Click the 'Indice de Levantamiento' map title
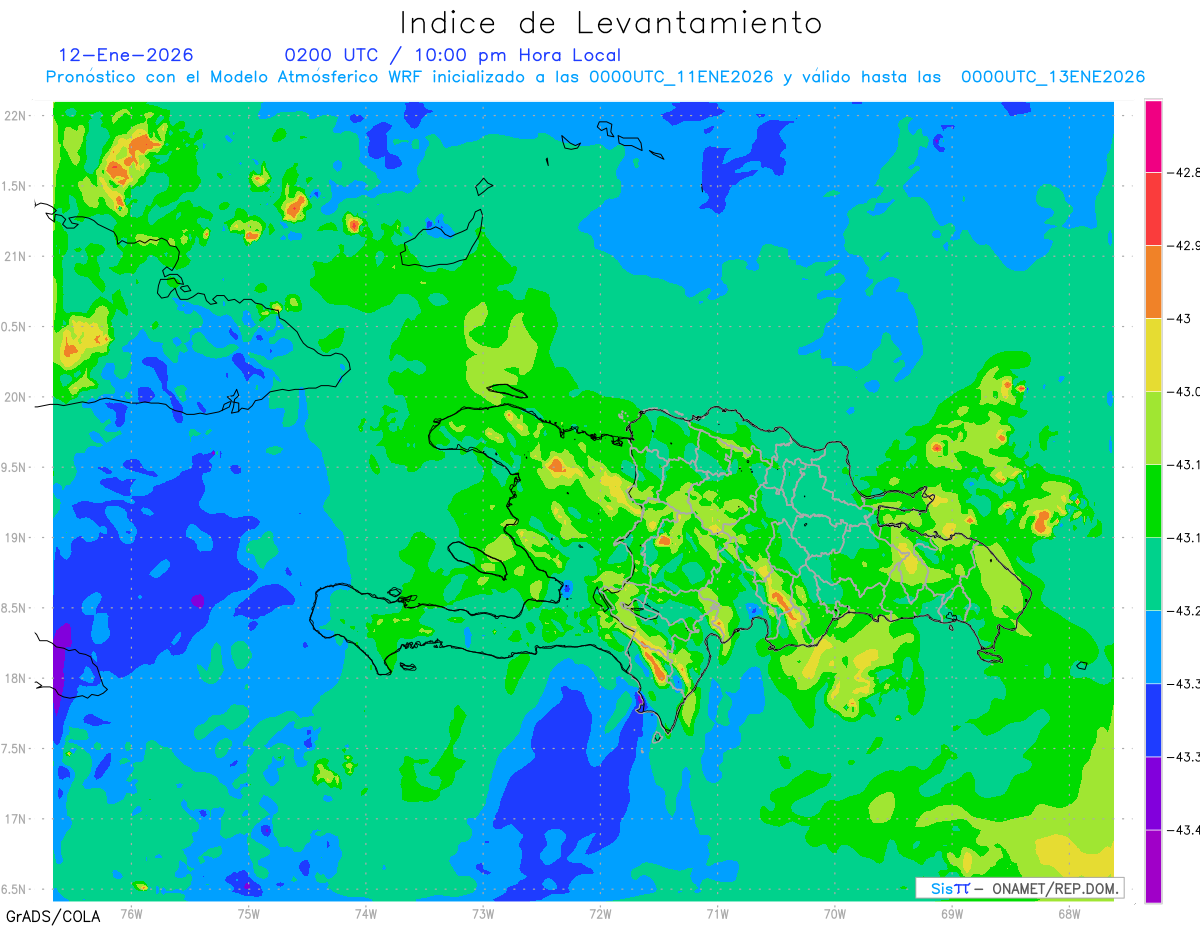The height and width of the screenshot is (927, 1200). tap(611, 23)
